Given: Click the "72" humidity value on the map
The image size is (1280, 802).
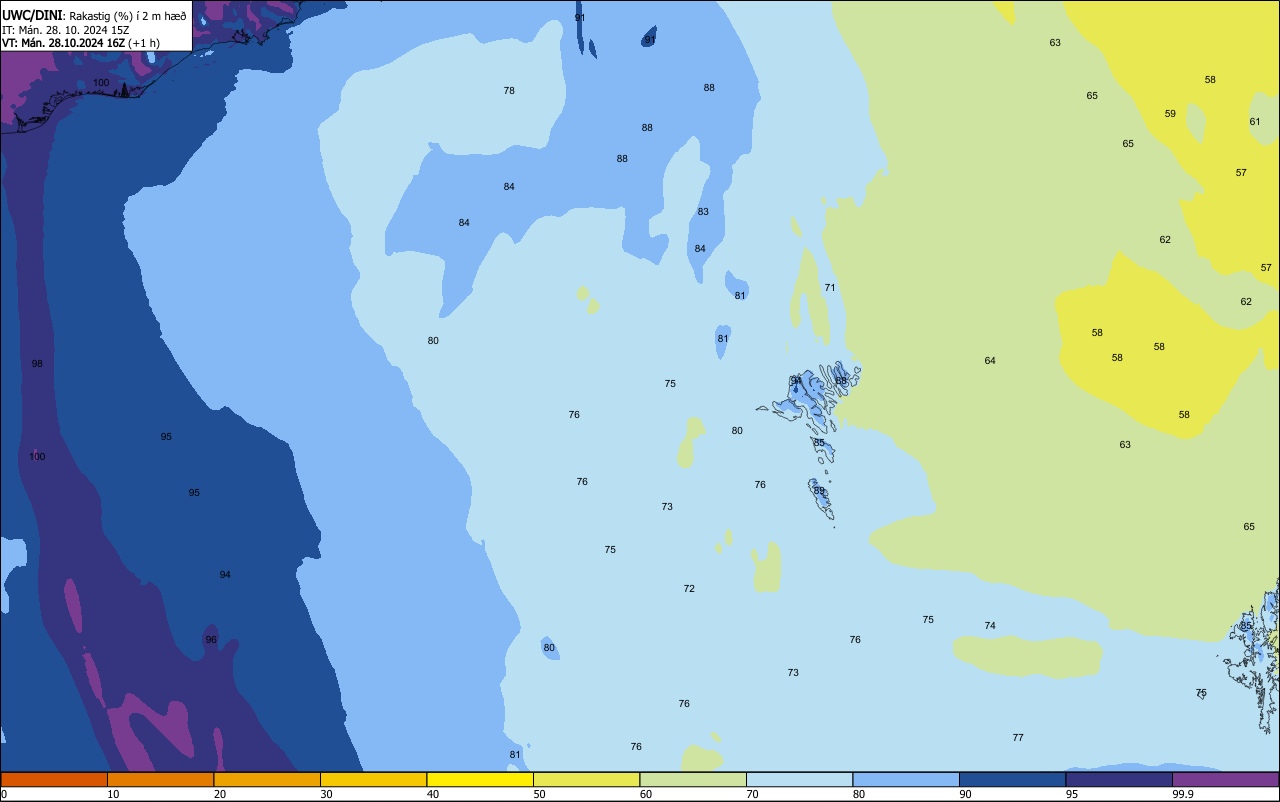Looking at the screenshot, I should (x=689, y=589).
